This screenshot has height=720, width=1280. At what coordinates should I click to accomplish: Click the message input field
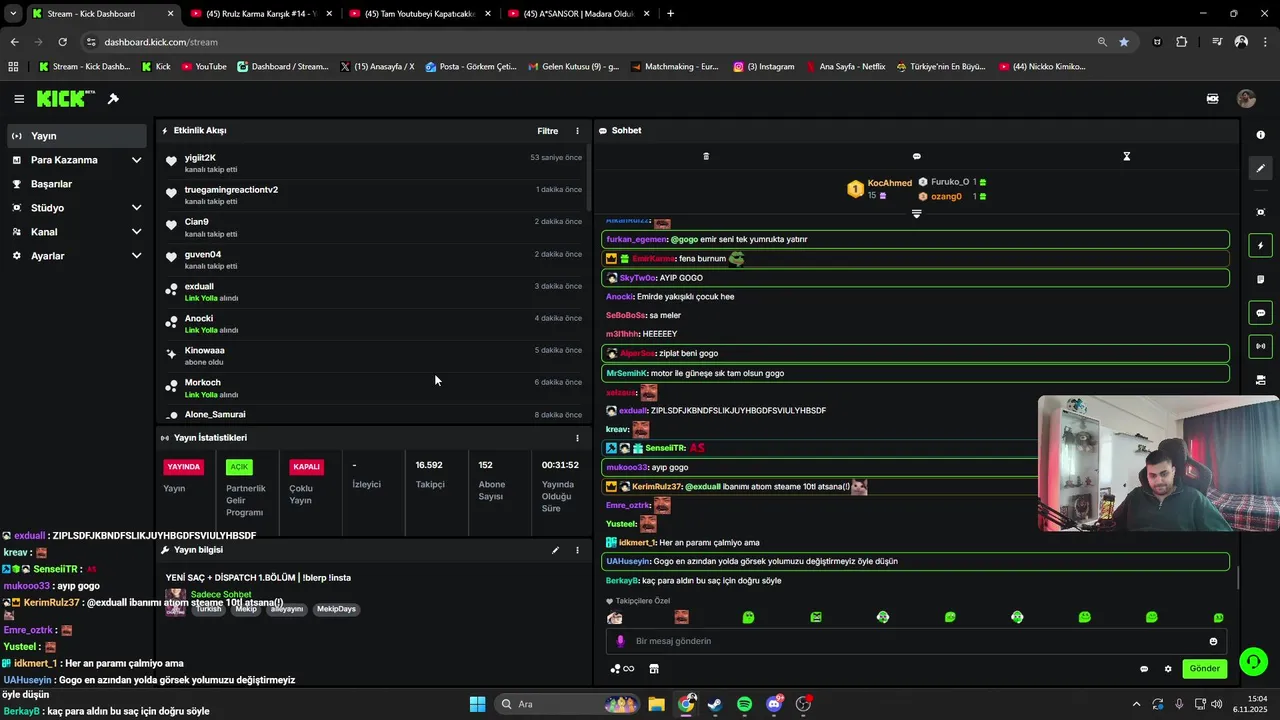pos(915,641)
